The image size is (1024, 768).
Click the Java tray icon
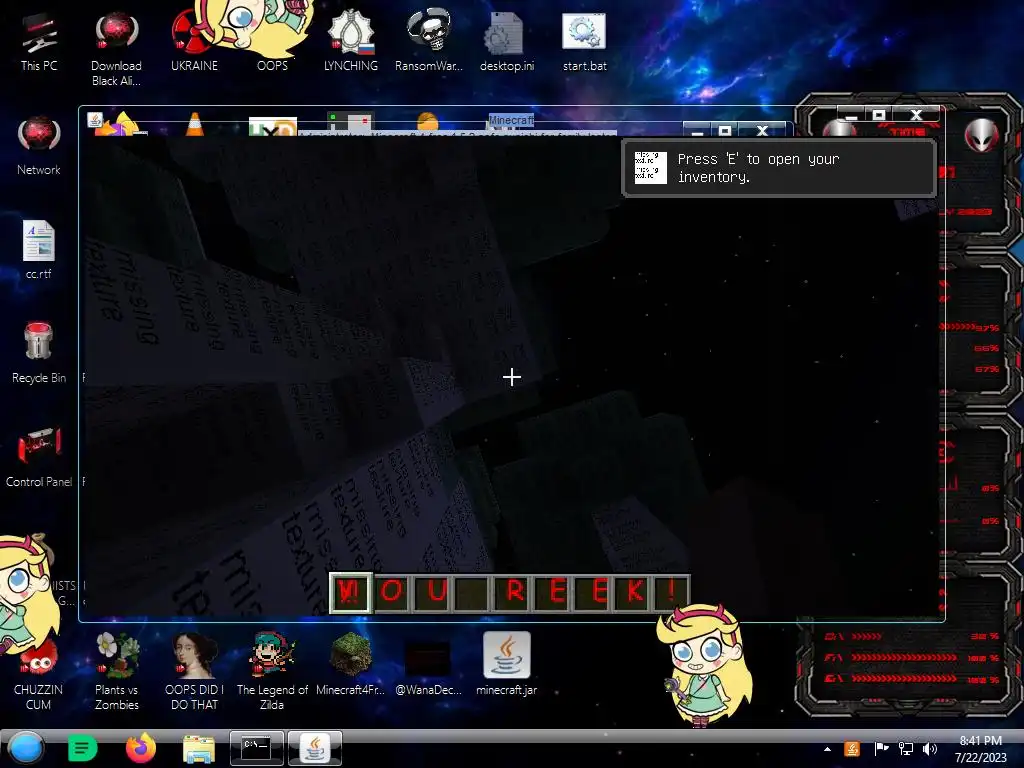click(852, 748)
